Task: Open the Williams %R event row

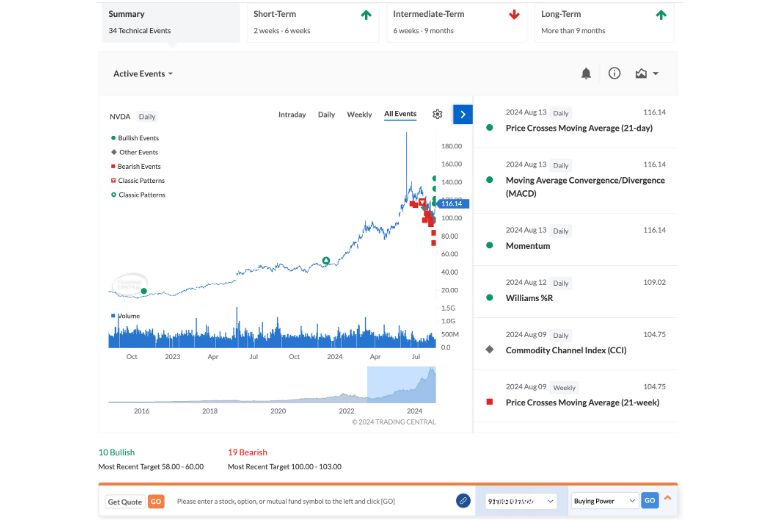Action: coord(576,291)
